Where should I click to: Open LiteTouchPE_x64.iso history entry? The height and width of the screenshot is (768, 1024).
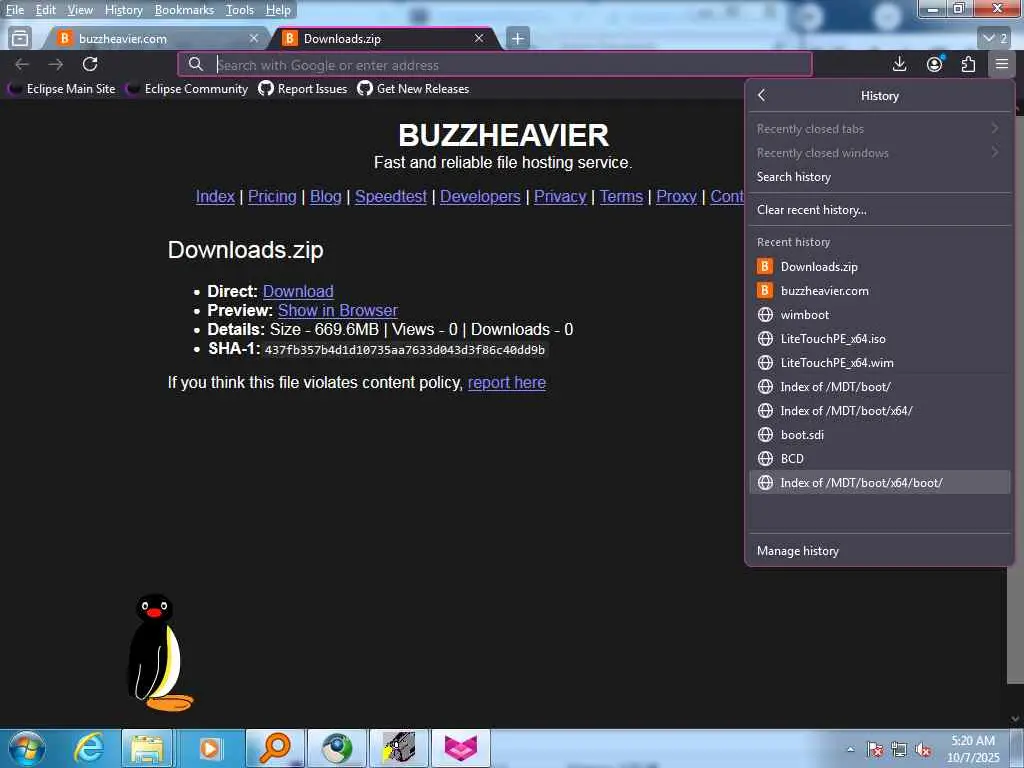click(x=879, y=339)
